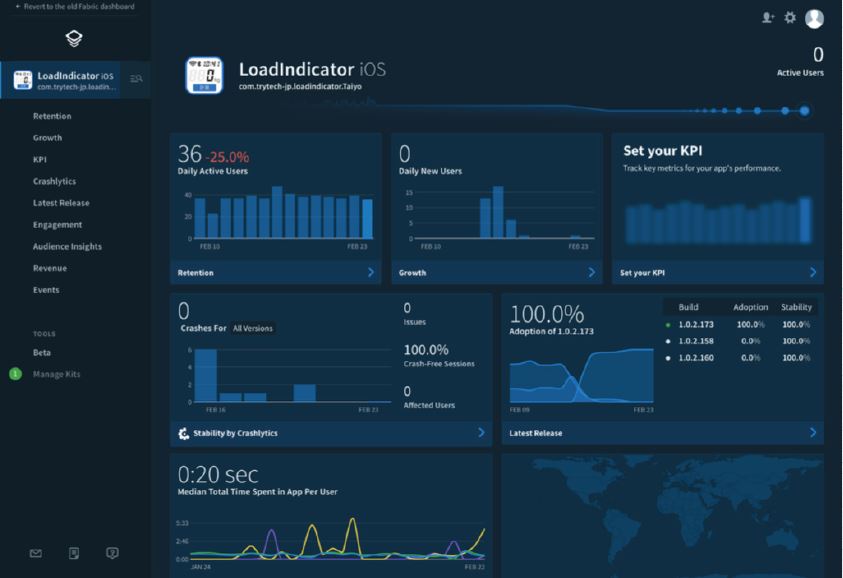Open the settings gear icon

790,18
